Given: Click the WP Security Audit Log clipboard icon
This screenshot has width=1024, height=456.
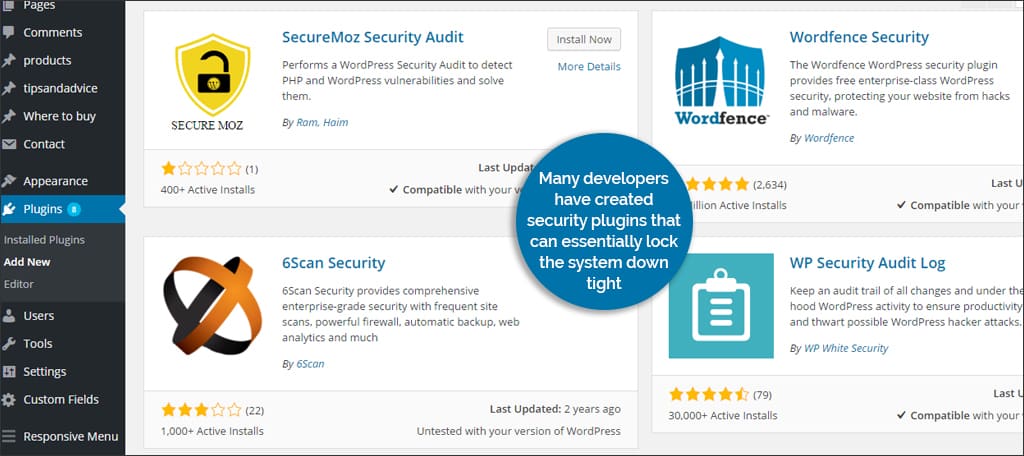Looking at the screenshot, I should click(x=721, y=306).
